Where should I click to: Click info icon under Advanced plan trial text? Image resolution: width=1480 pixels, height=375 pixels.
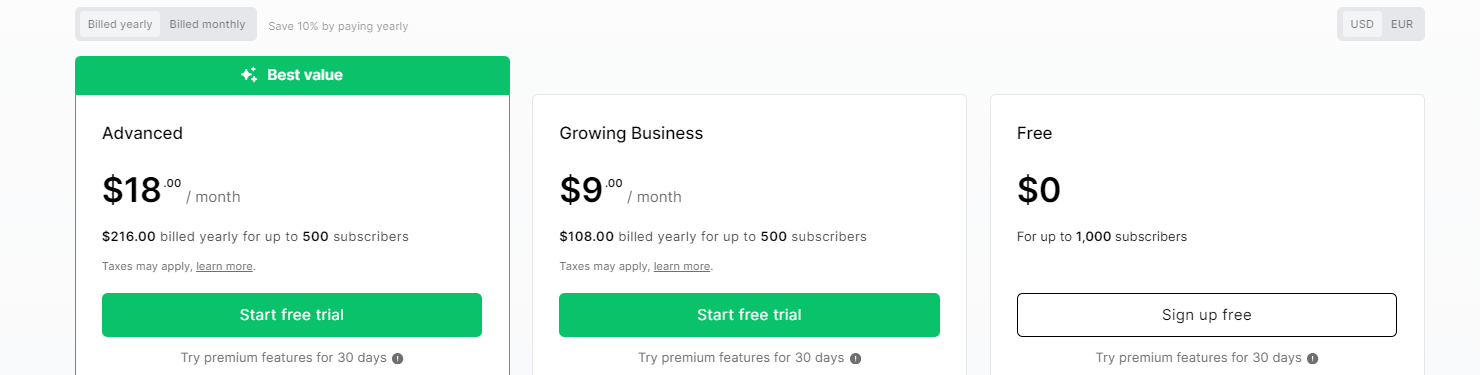click(397, 358)
